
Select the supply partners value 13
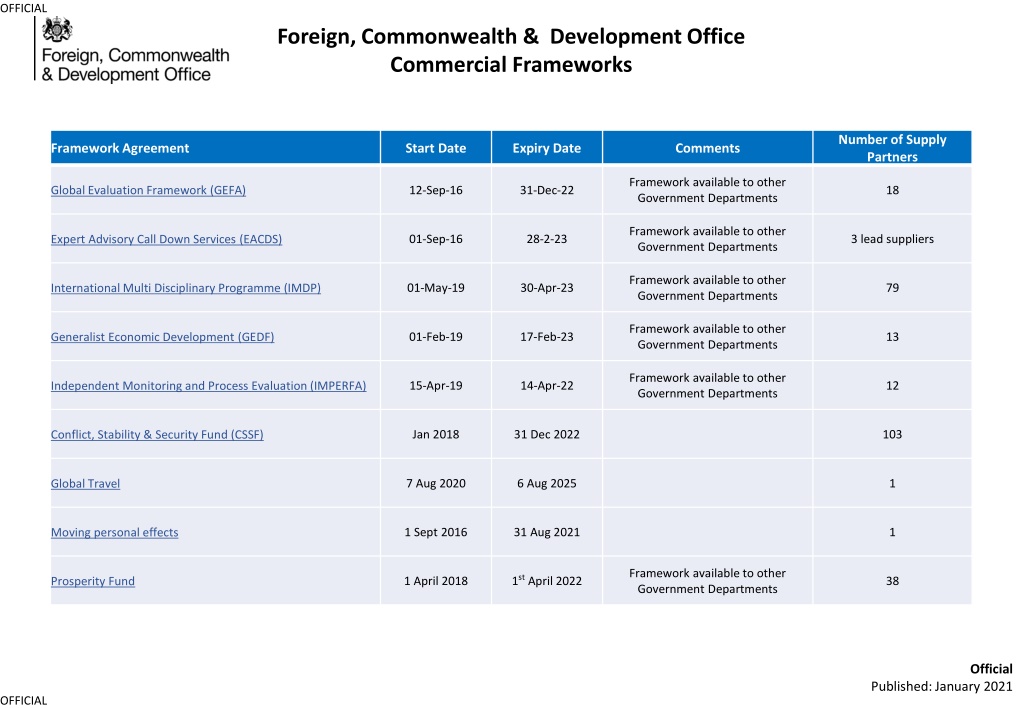coord(893,337)
